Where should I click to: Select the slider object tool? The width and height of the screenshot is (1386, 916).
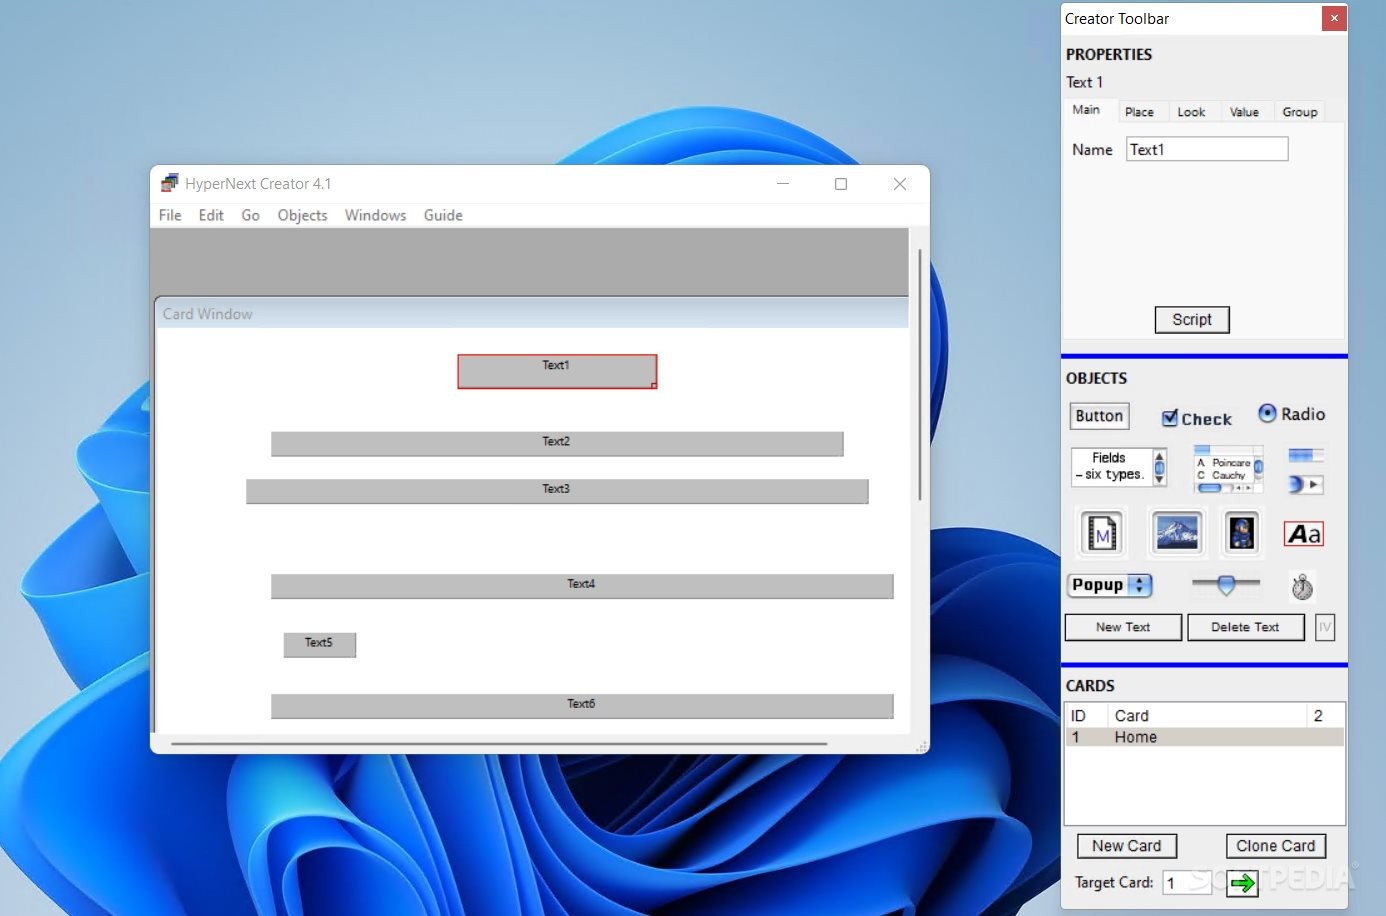[x=1226, y=585]
